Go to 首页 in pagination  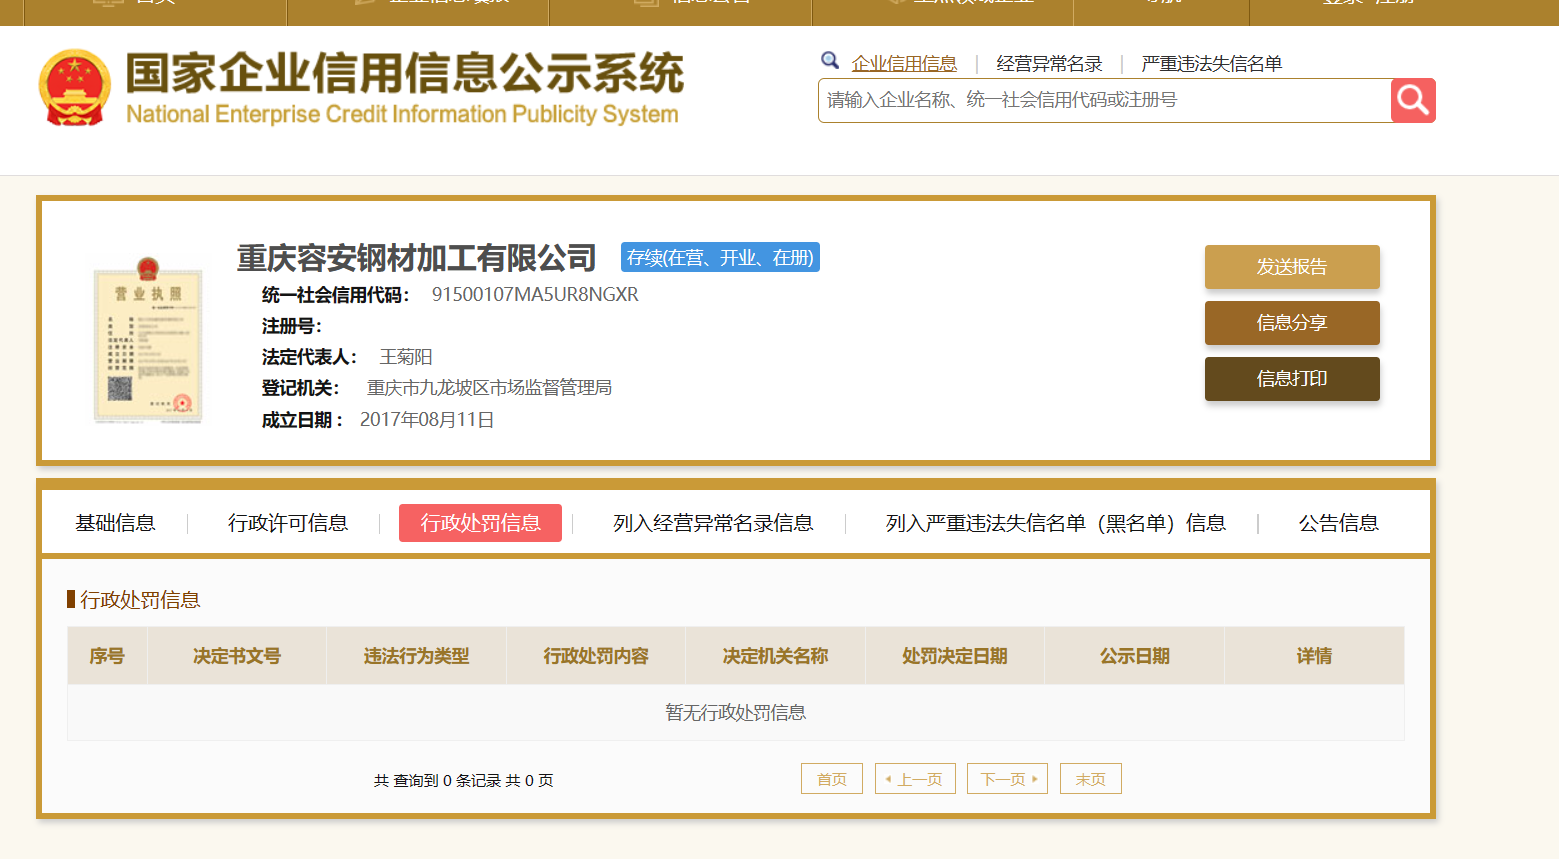click(832, 779)
